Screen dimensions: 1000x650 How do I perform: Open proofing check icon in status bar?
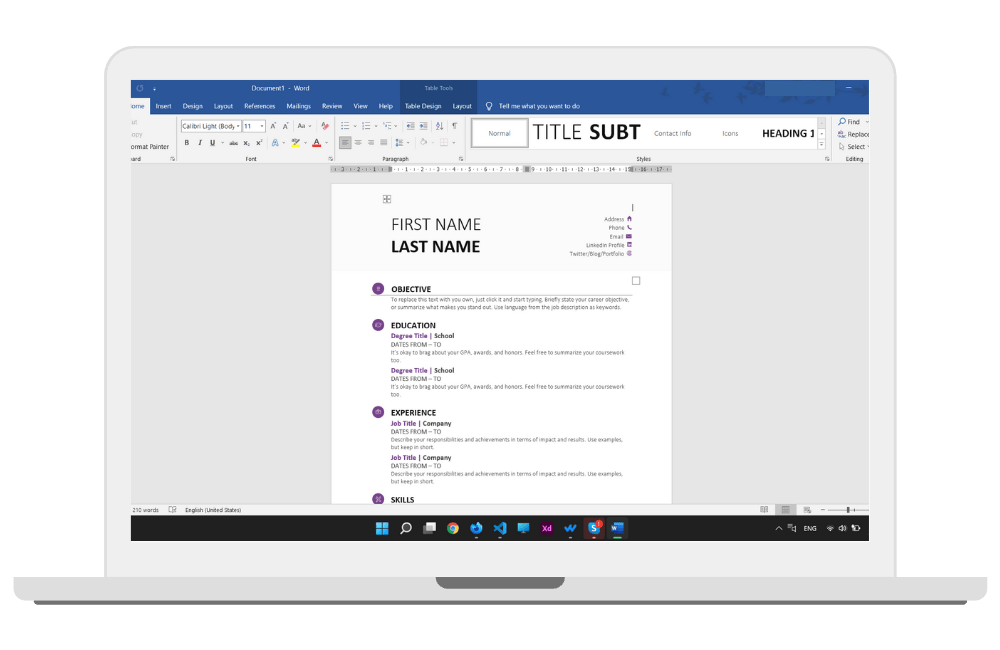point(172,510)
